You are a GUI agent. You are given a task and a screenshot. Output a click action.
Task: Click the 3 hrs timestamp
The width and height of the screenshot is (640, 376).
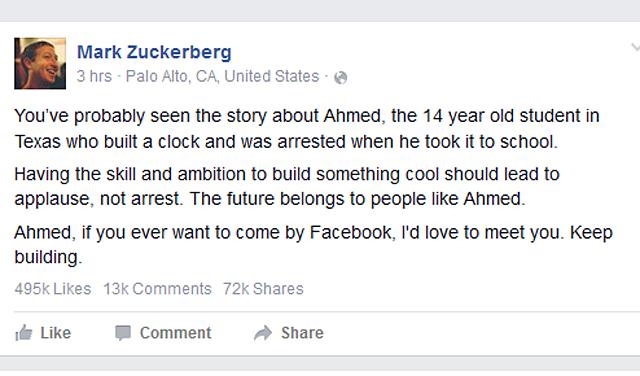tap(94, 76)
